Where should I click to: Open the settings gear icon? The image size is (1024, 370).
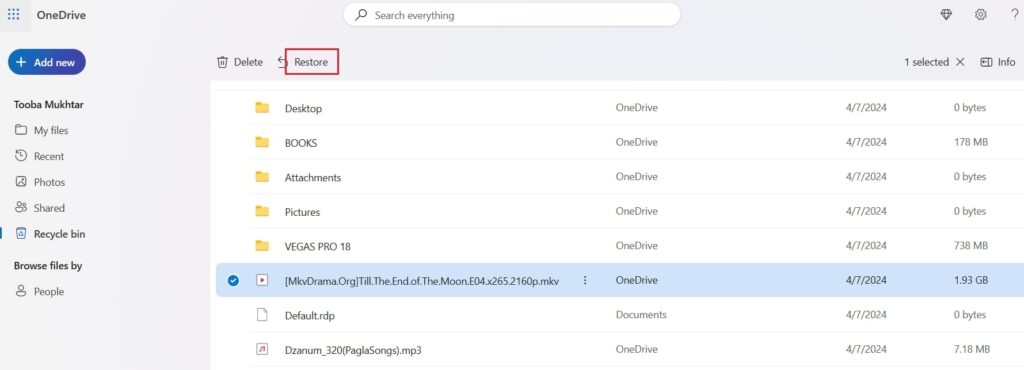point(980,15)
